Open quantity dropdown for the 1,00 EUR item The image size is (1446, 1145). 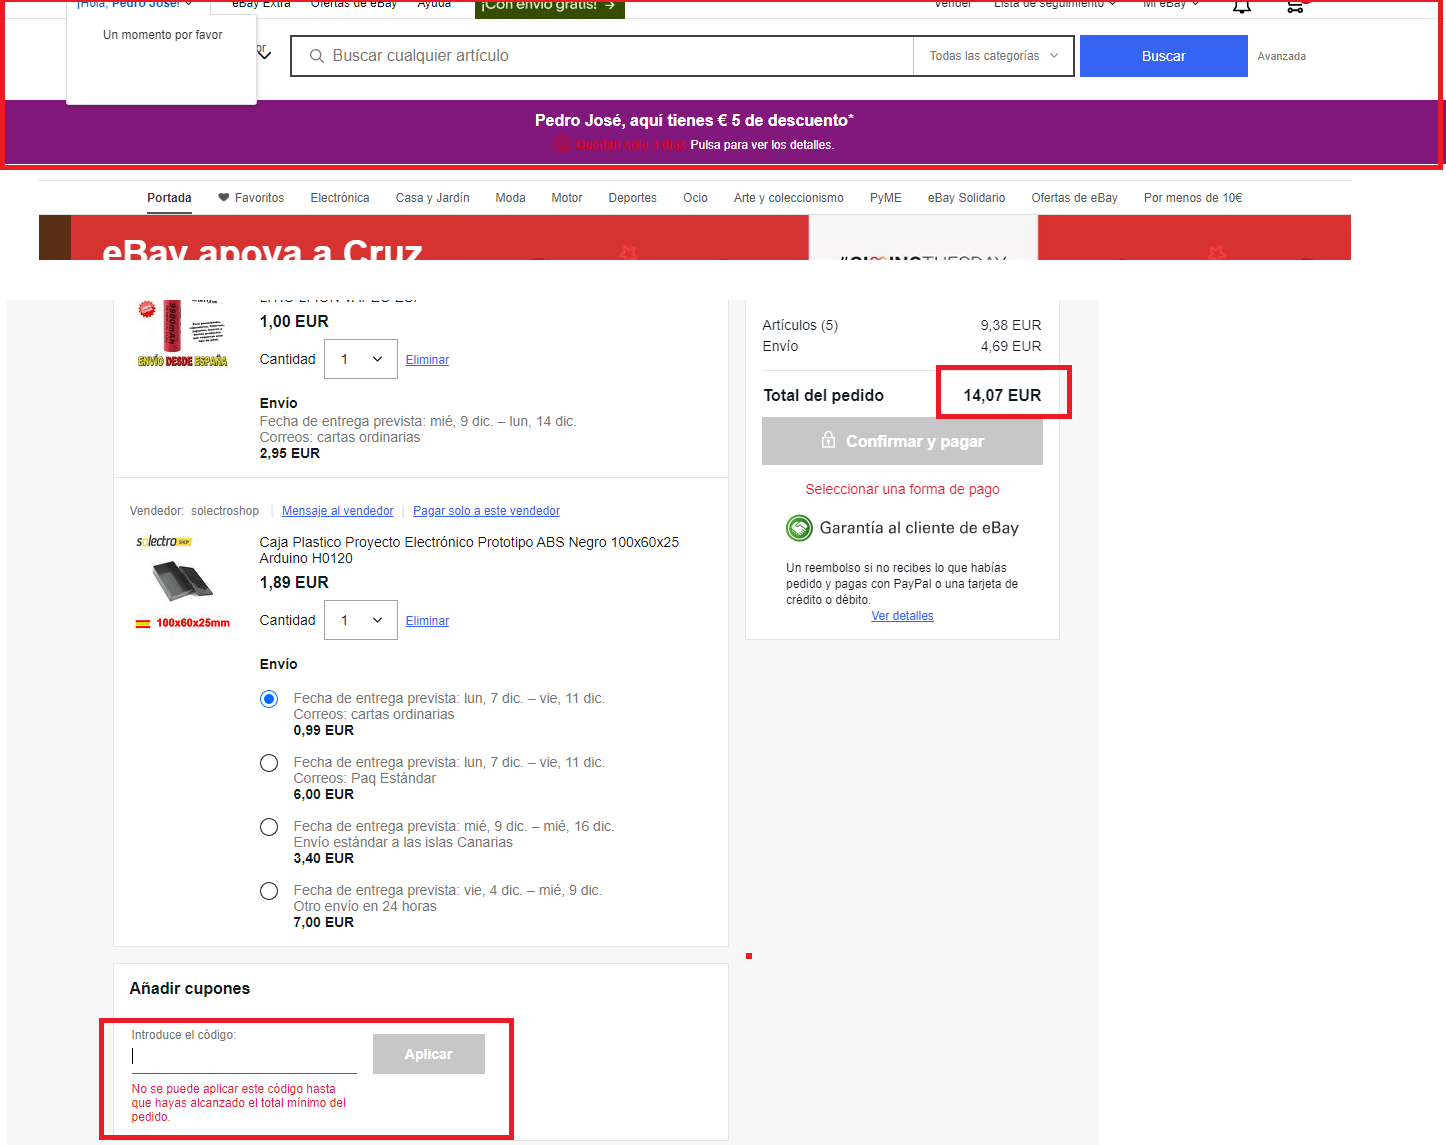coord(361,359)
